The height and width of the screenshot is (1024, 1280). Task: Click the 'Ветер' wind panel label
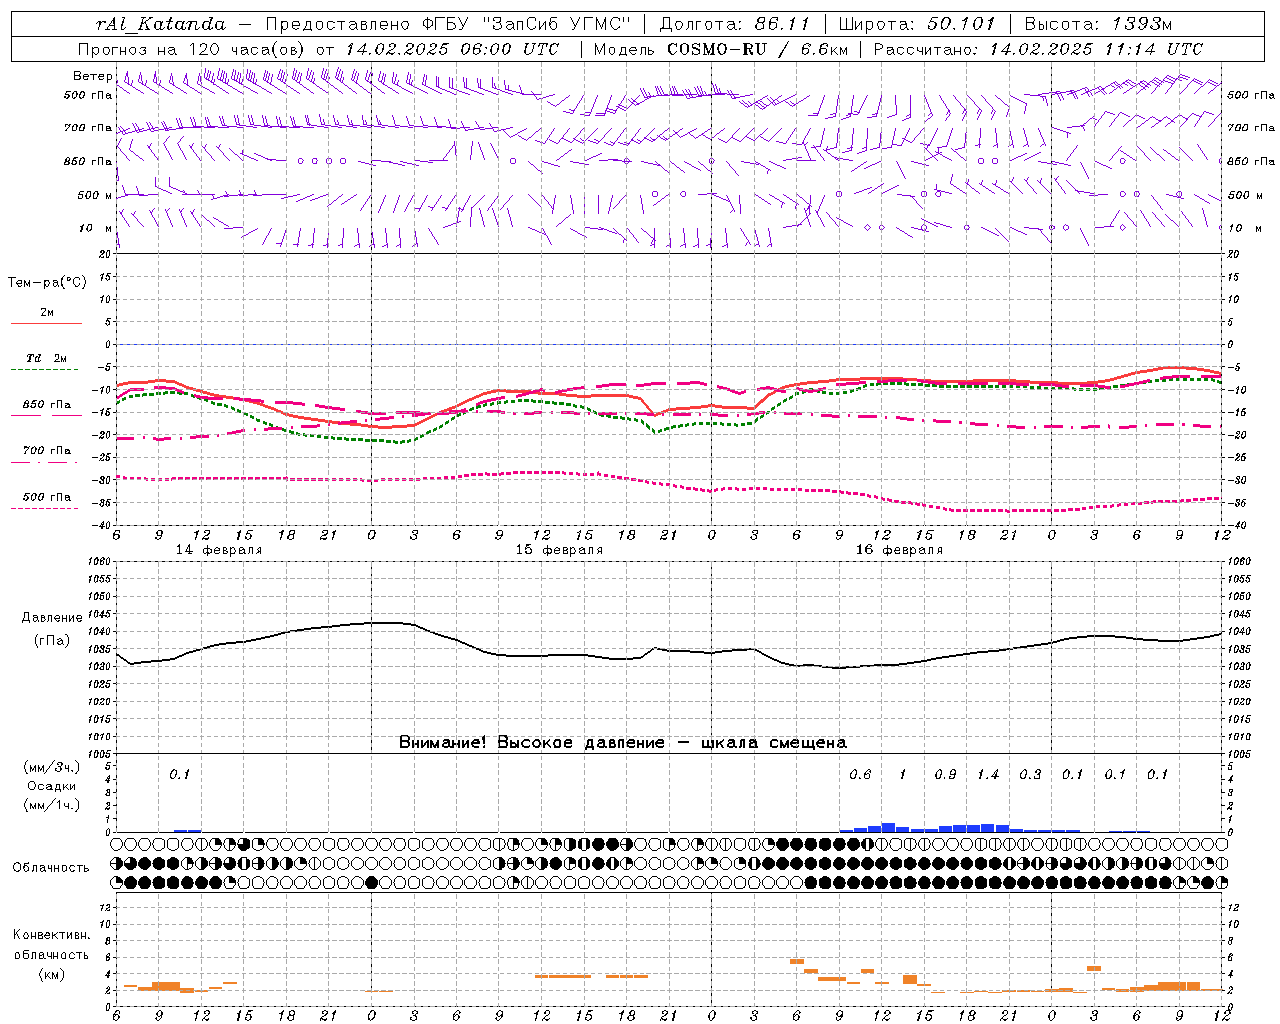pos(92,76)
